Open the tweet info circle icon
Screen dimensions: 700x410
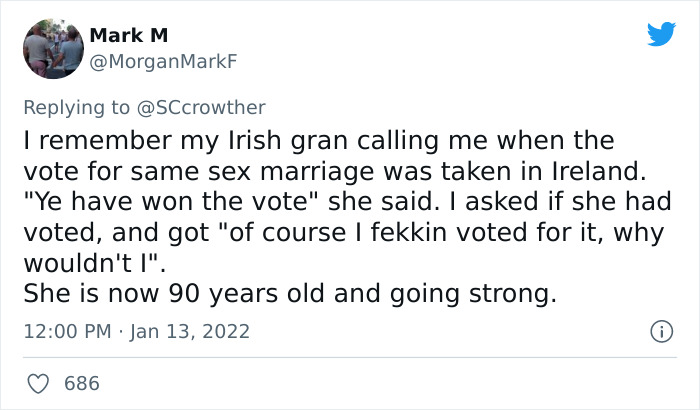pyautogui.click(x=659, y=331)
